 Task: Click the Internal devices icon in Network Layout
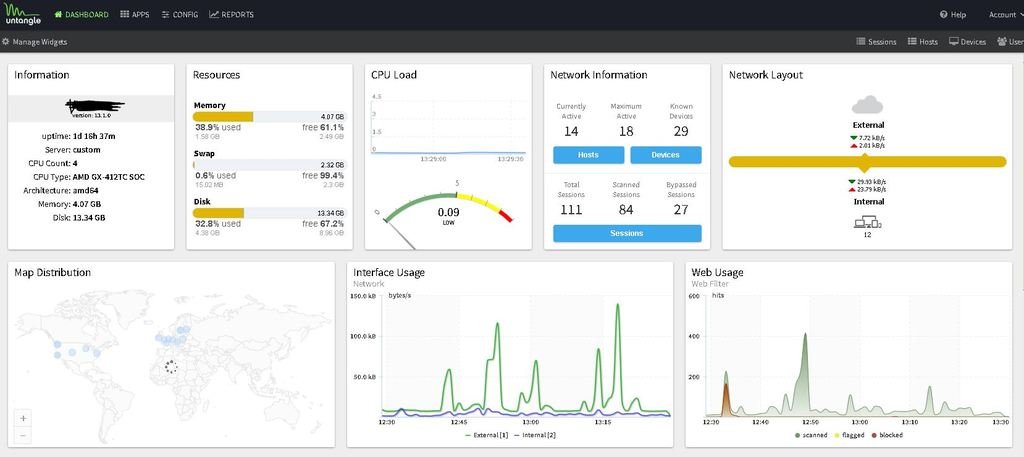click(866, 222)
